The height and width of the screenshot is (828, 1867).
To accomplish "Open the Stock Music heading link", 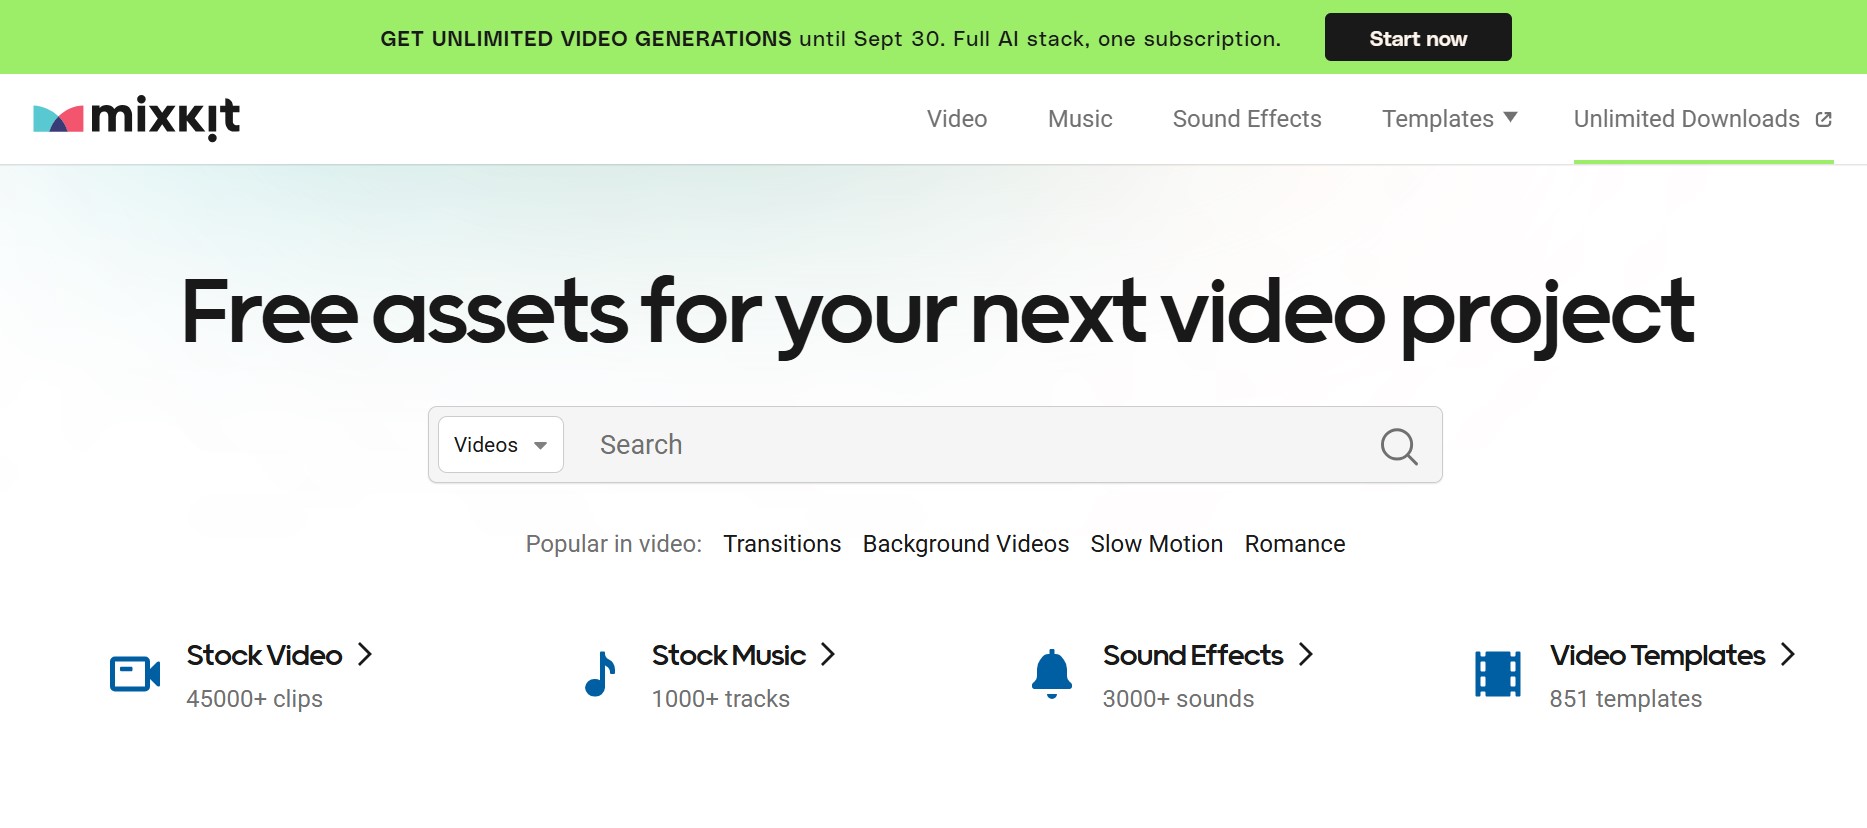I will (728, 655).
